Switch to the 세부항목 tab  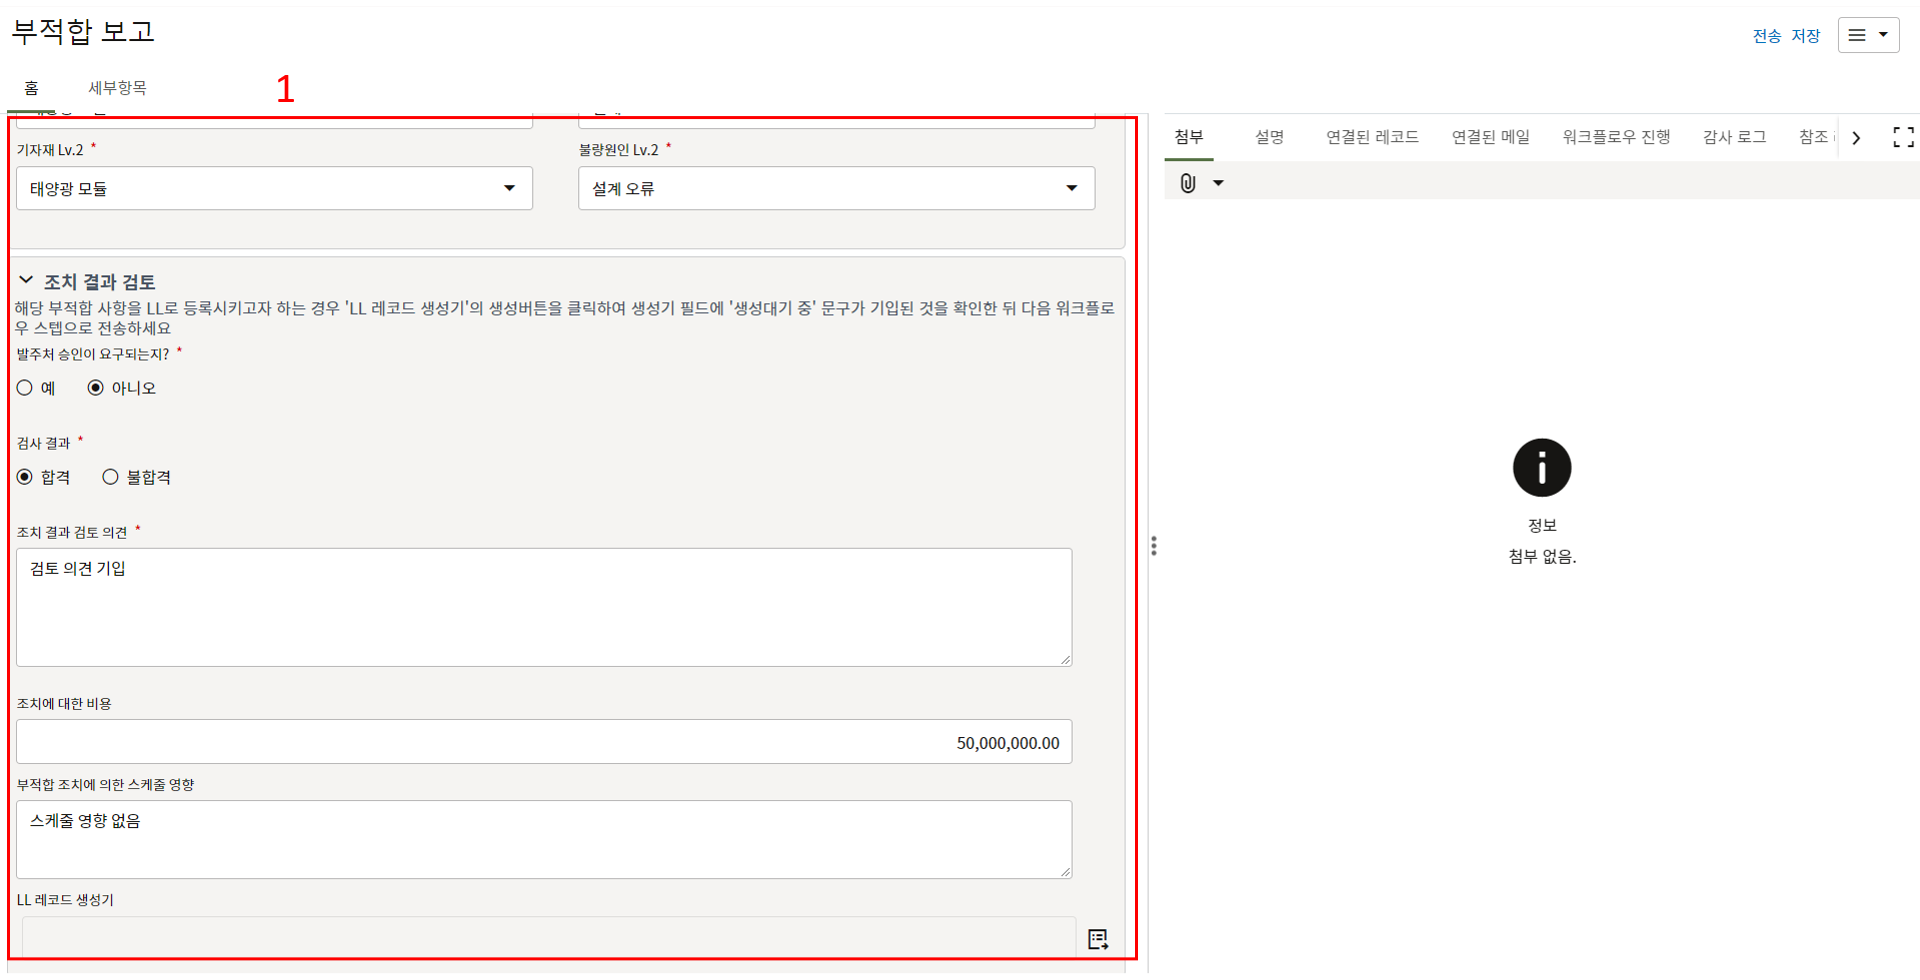click(117, 88)
